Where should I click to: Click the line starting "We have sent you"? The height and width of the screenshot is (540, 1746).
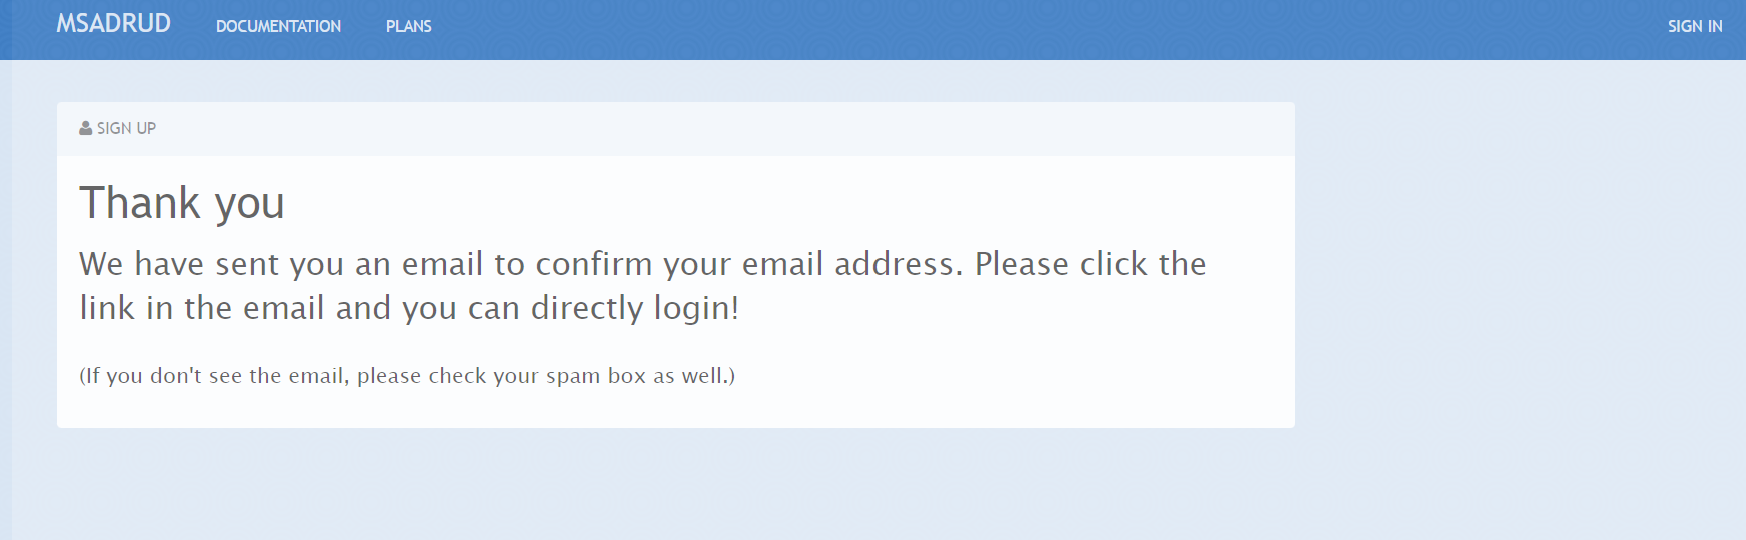tap(642, 264)
